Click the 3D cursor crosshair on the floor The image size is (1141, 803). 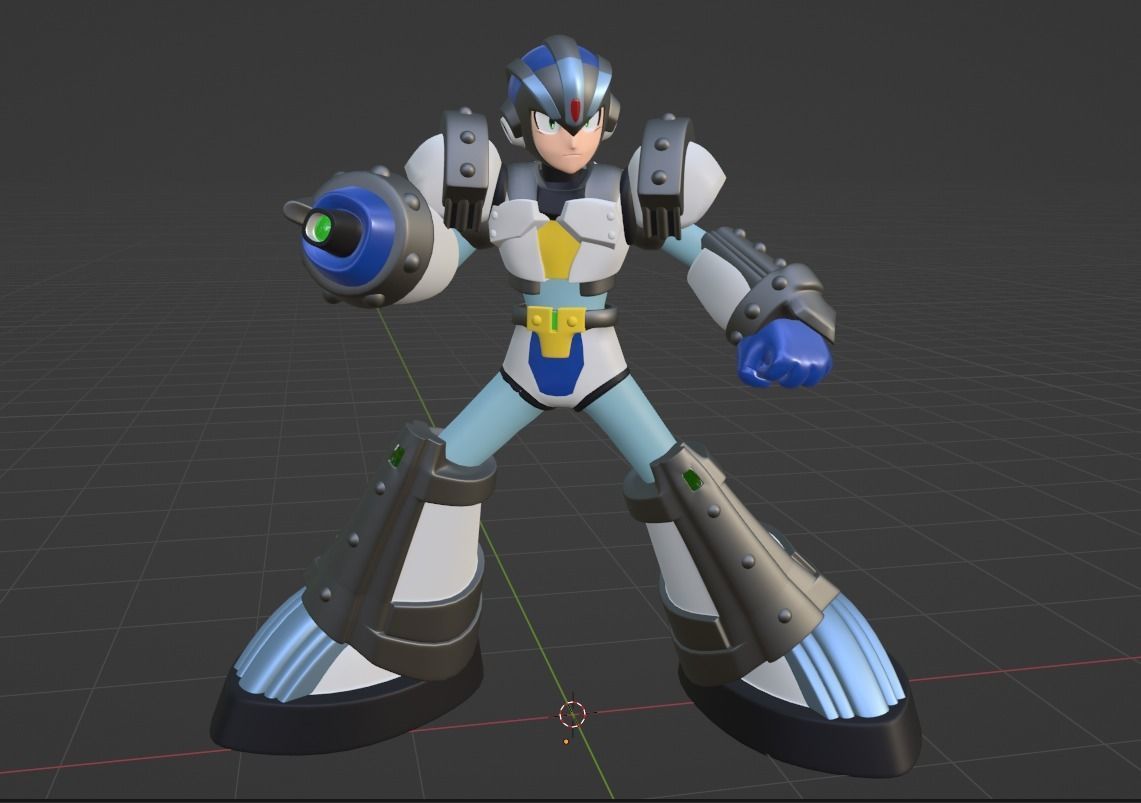(572, 714)
